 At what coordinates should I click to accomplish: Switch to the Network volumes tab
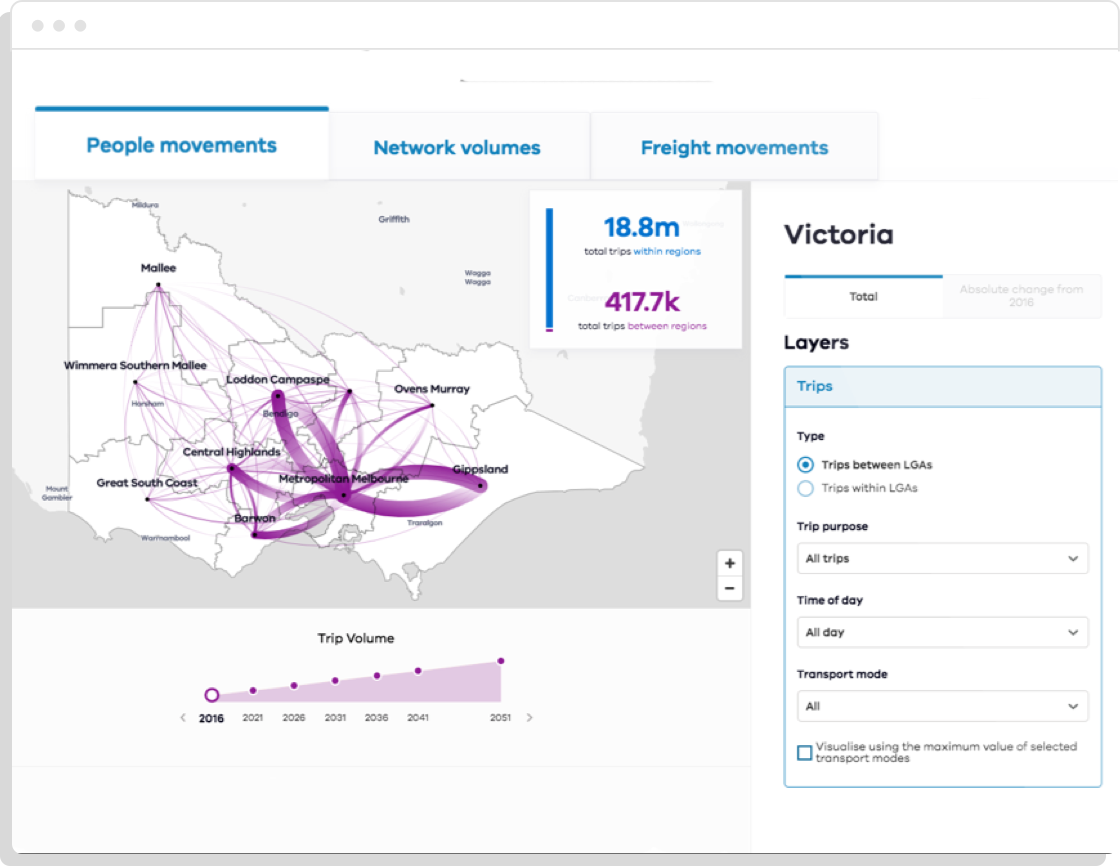[457, 146]
